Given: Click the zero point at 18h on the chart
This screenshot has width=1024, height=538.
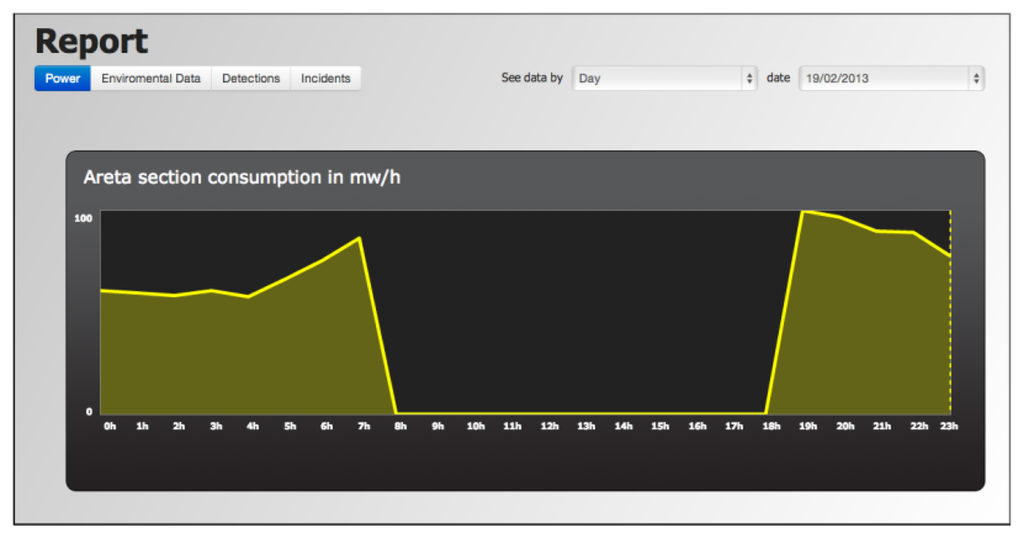Looking at the screenshot, I should (766, 412).
